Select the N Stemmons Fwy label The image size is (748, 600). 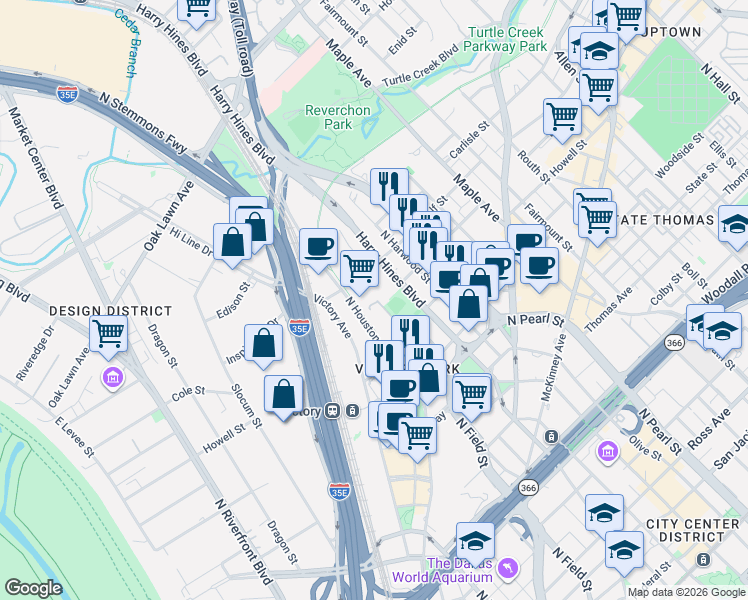tap(144, 123)
